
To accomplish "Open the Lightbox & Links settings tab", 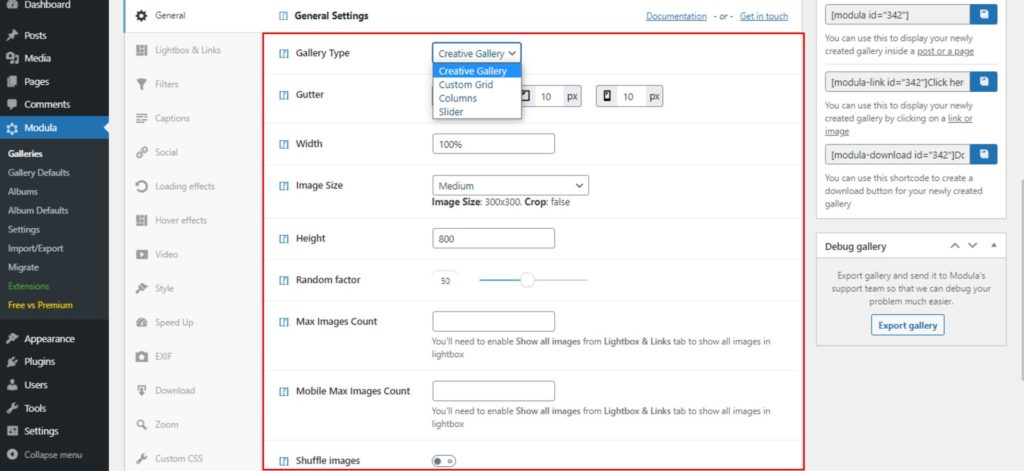I will coord(187,50).
